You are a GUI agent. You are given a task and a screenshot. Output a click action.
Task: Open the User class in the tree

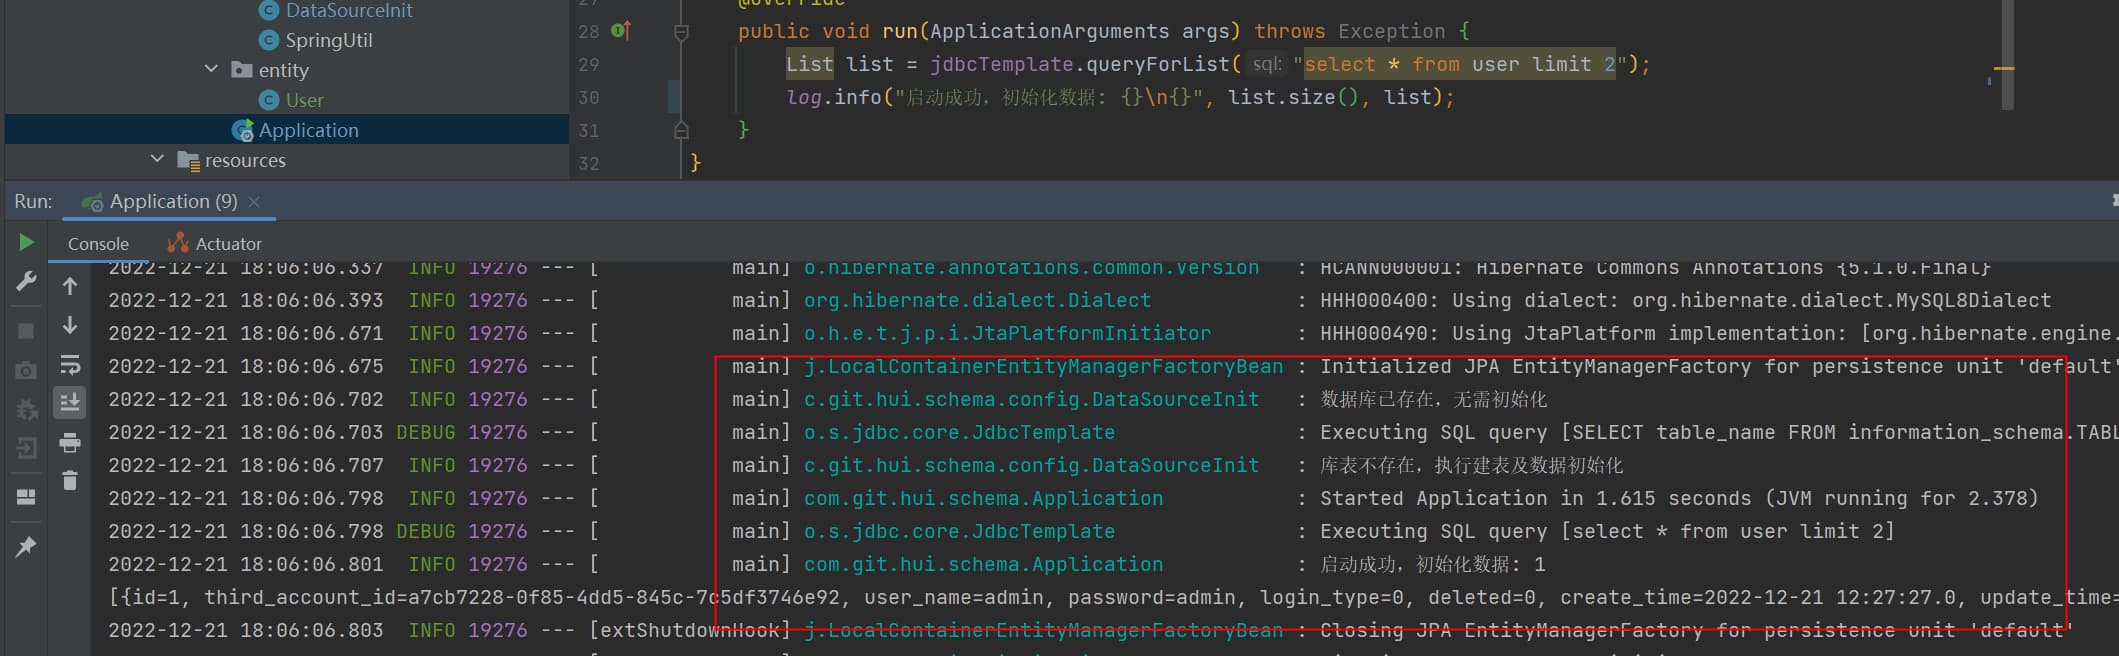pyautogui.click(x=304, y=100)
